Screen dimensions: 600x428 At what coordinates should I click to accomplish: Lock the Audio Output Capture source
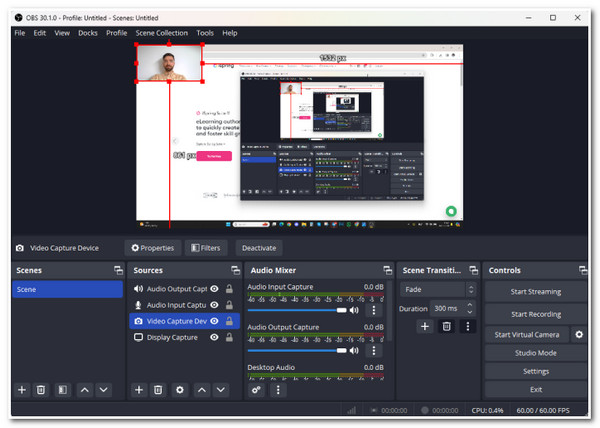coord(229,289)
